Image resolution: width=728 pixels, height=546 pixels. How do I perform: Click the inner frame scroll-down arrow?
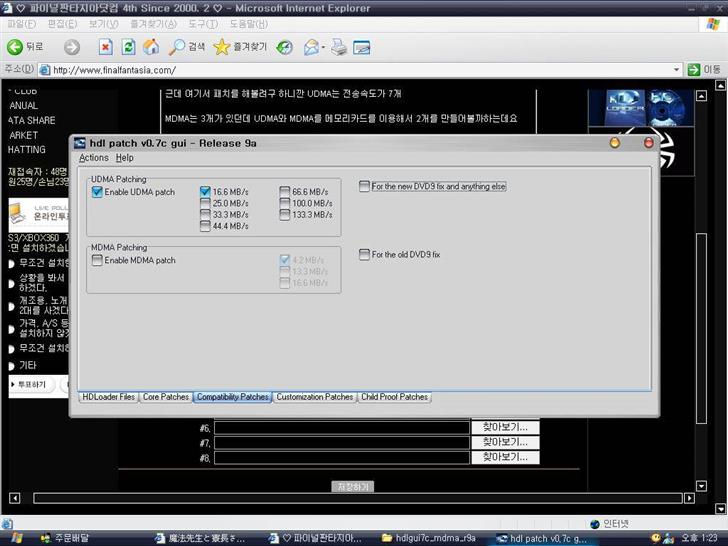pyautogui.click(x=702, y=486)
